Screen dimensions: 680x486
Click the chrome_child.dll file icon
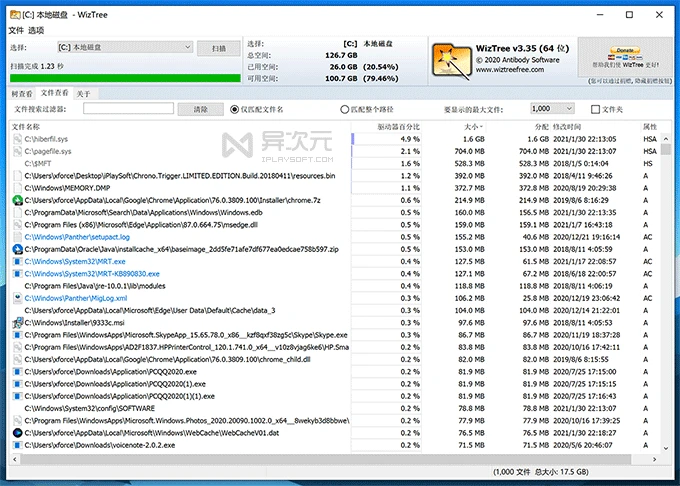(17, 359)
